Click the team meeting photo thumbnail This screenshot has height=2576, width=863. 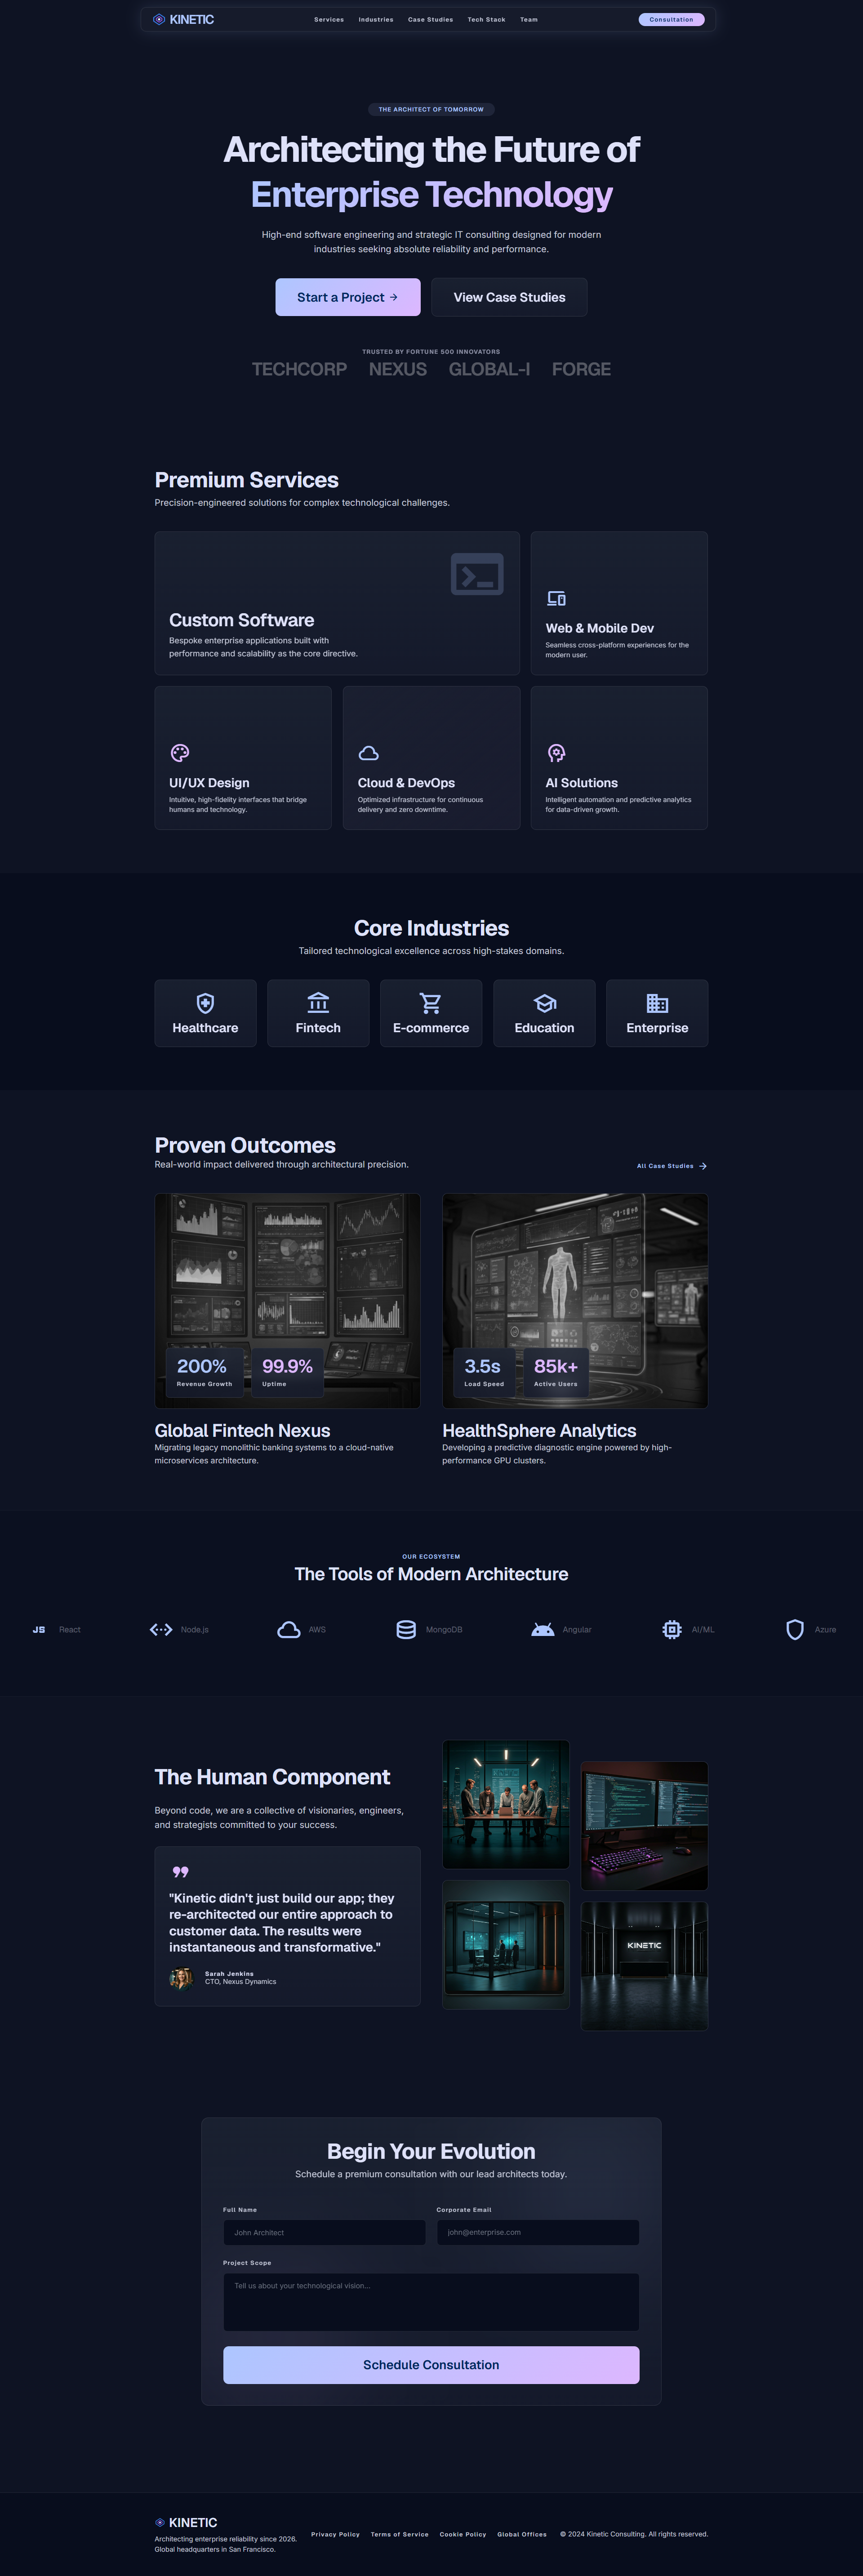tap(506, 1804)
